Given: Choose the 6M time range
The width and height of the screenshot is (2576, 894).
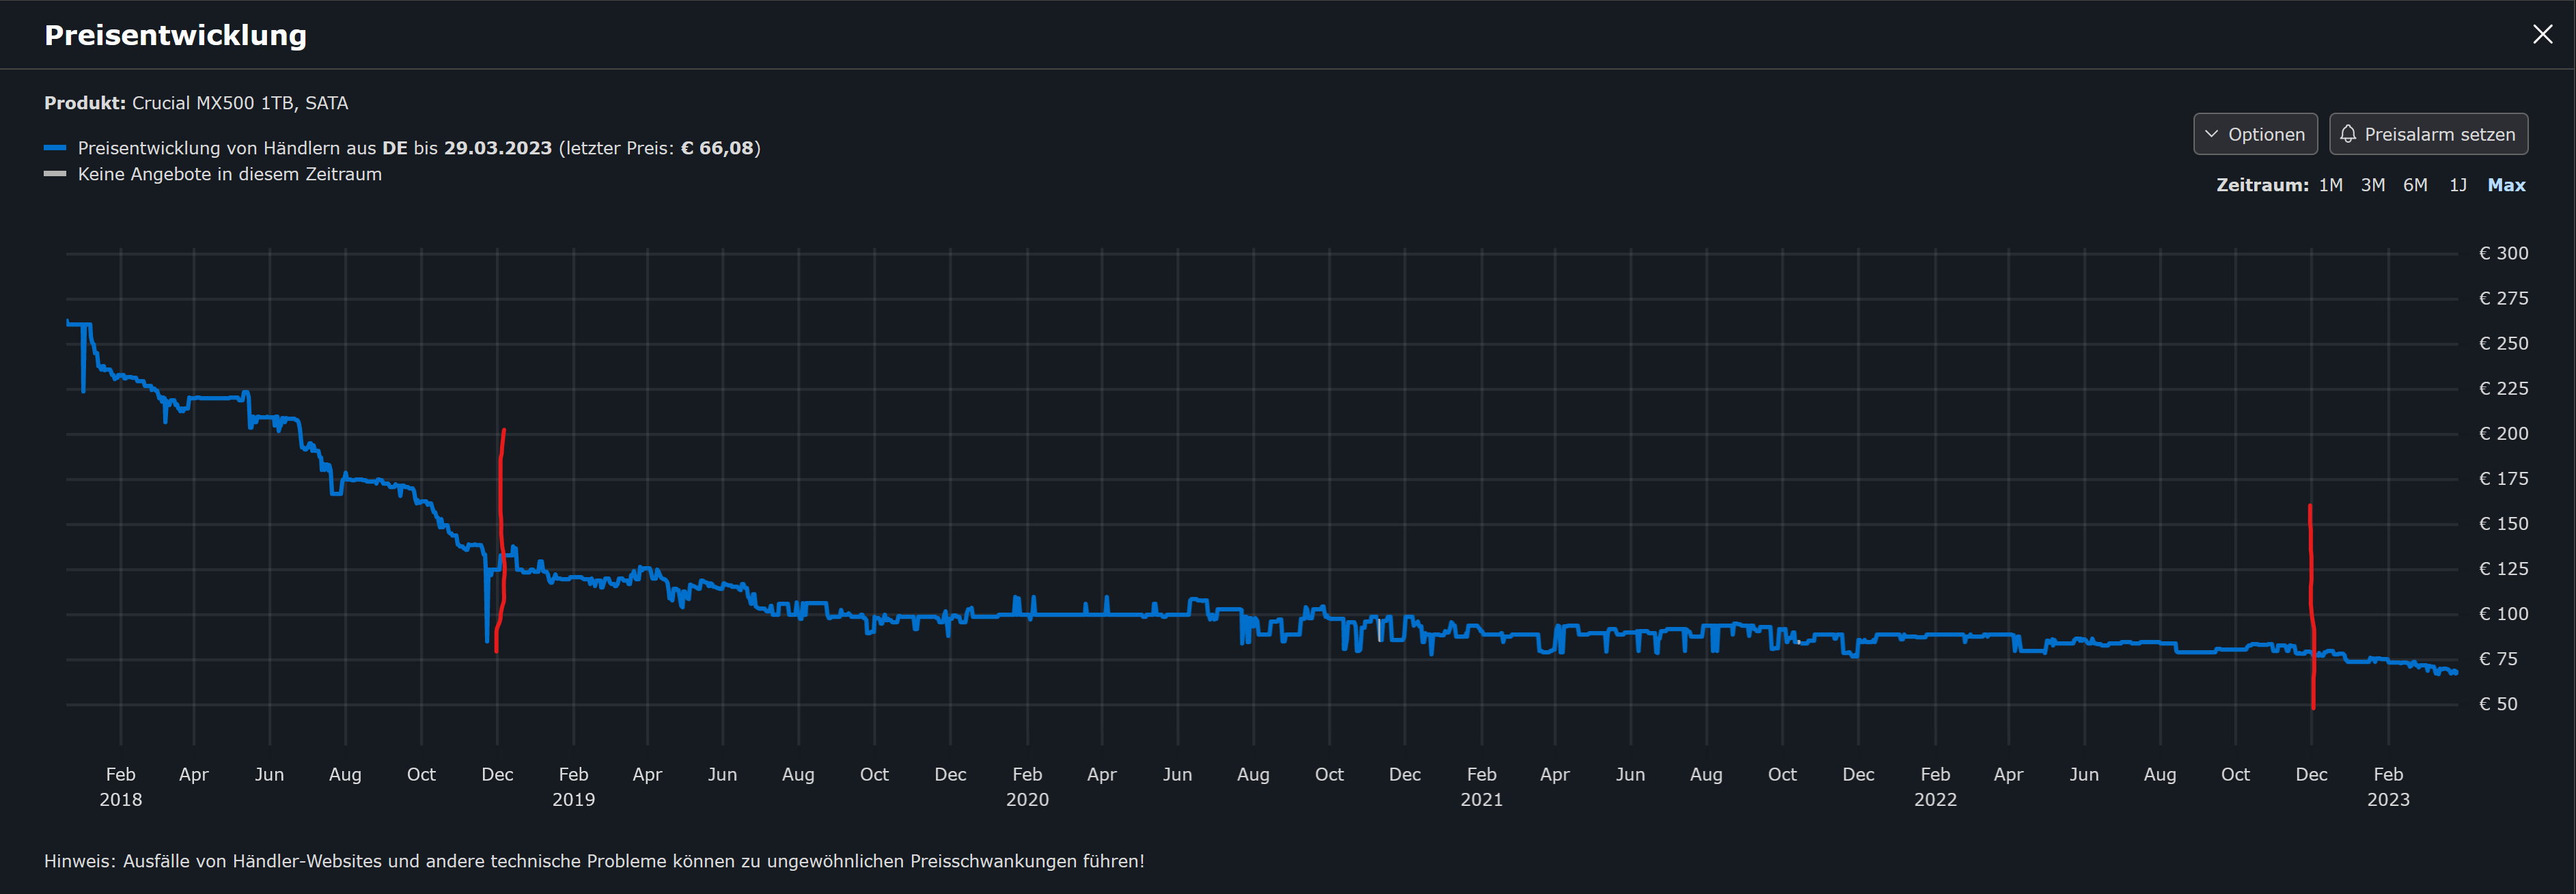Looking at the screenshot, I should click(2415, 185).
